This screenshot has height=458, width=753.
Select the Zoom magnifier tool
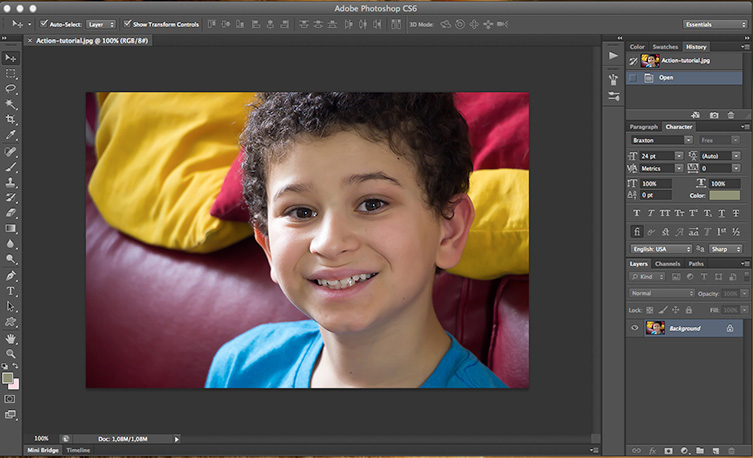click(x=11, y=354)
